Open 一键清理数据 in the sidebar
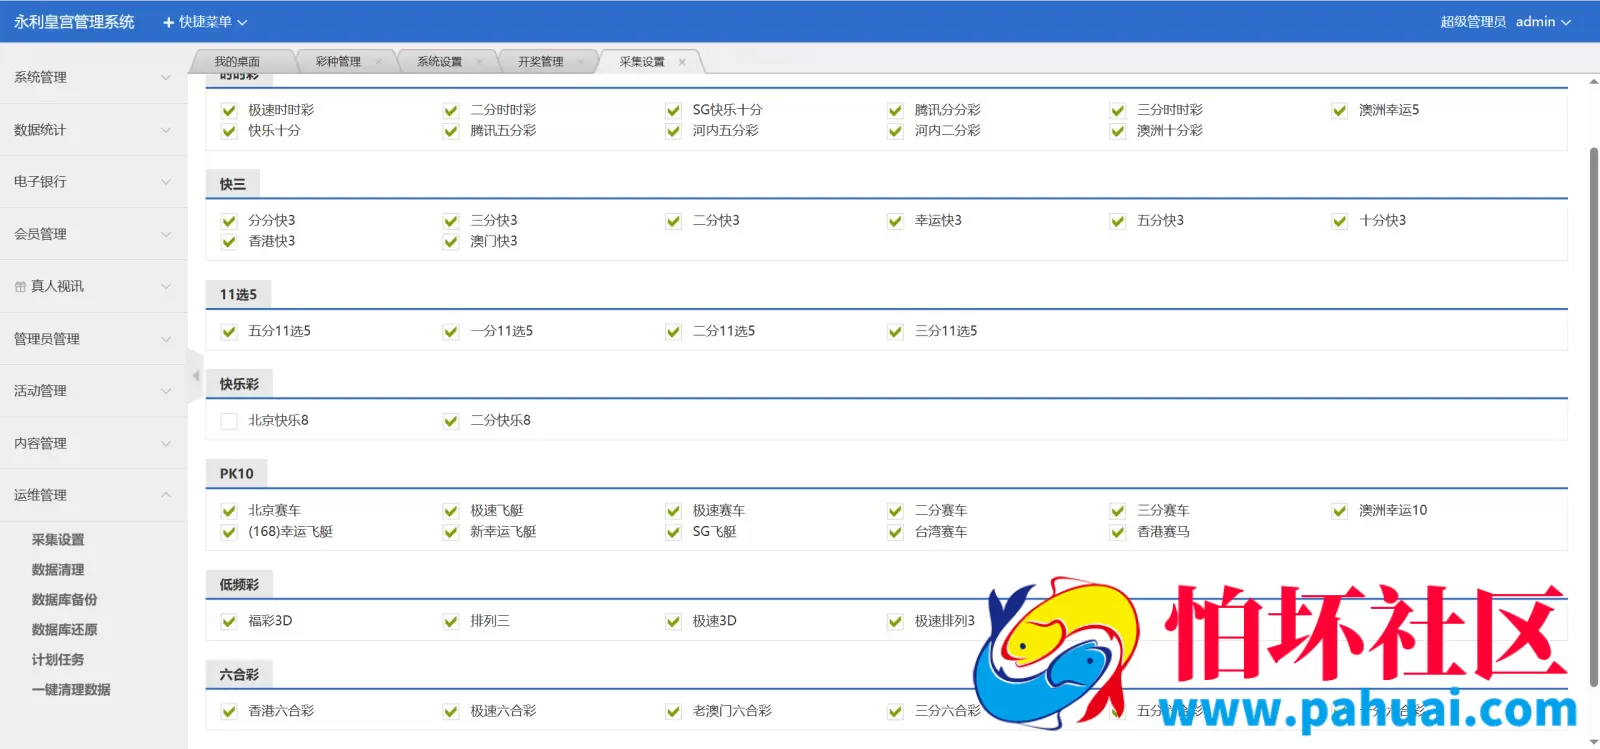This screenshot has height=749, width=1600. click(71, 690)
